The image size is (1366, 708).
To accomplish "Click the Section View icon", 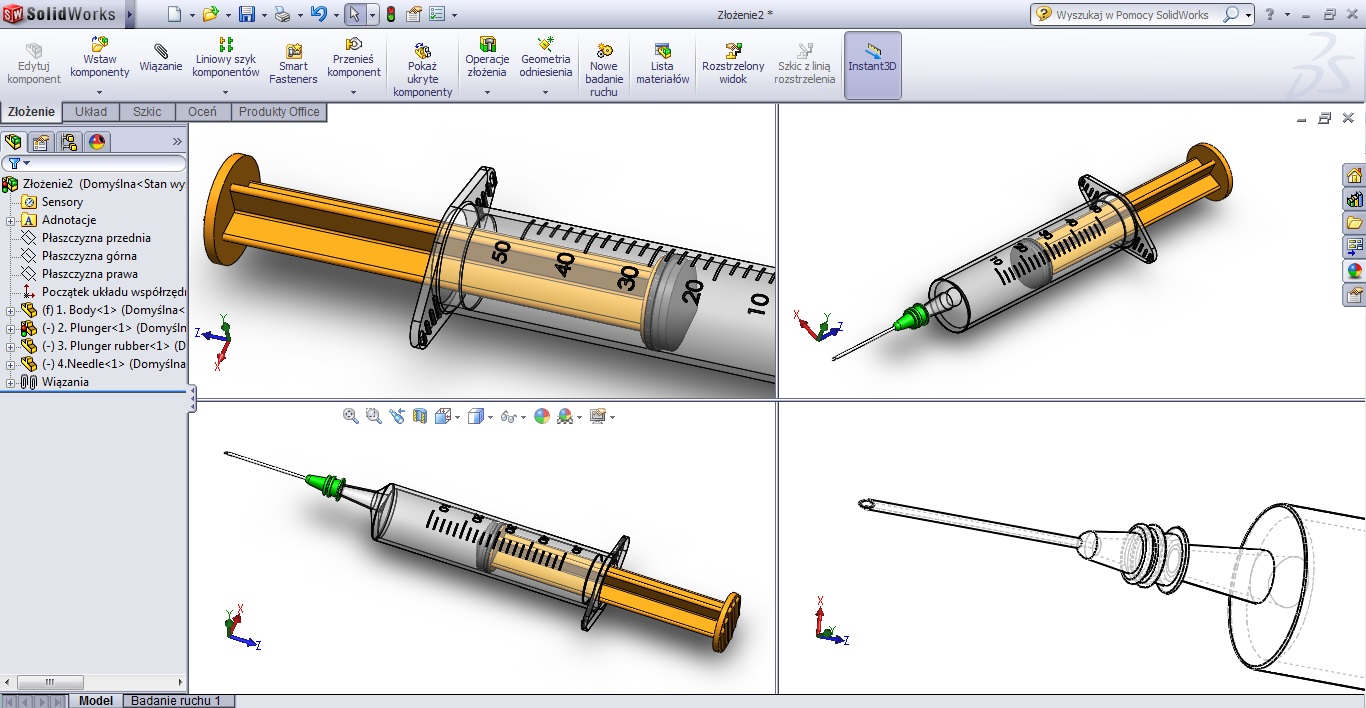I will (x=420, y=416).
